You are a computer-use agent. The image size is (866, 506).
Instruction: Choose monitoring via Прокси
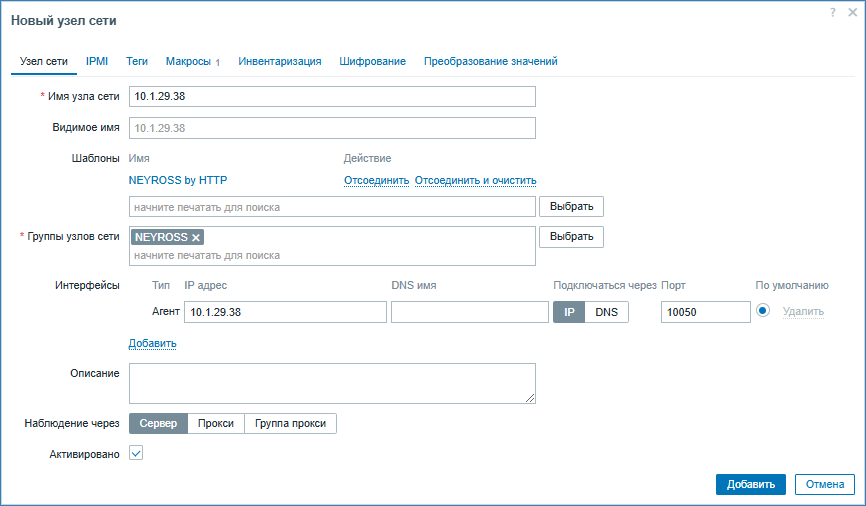click(216, 423)
